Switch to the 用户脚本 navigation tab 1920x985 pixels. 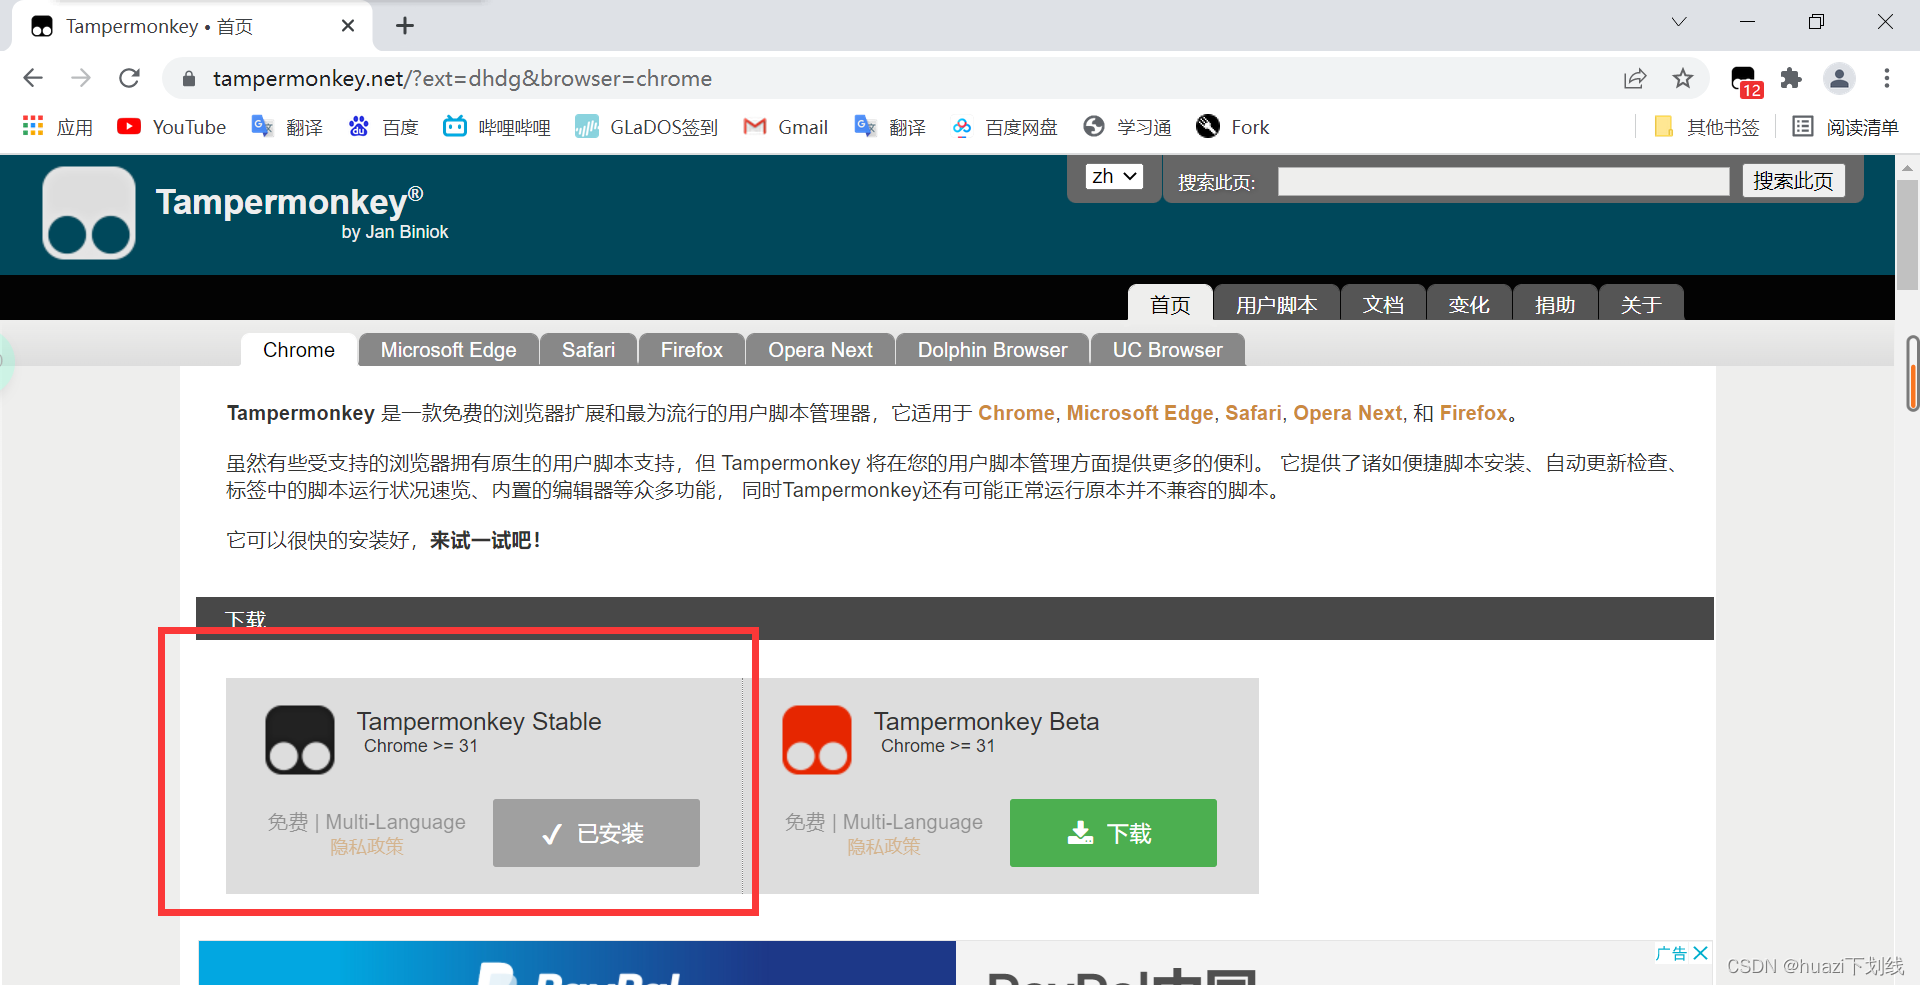tap(1276, 304)
